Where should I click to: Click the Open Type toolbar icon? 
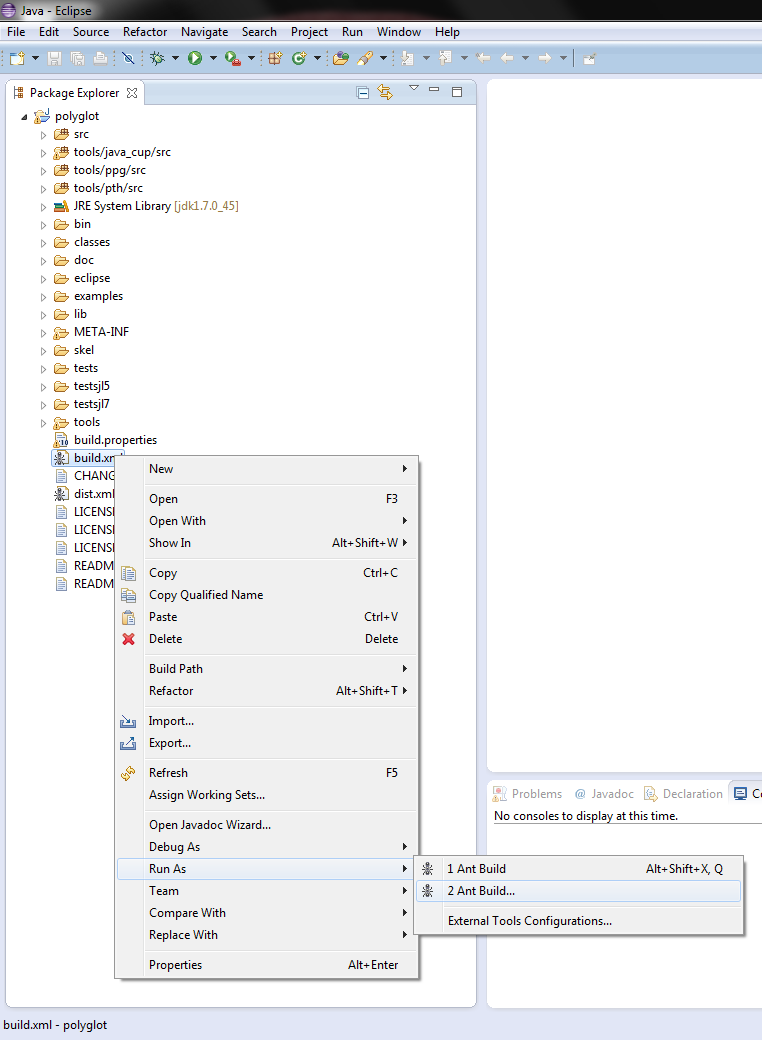[341, 59]
